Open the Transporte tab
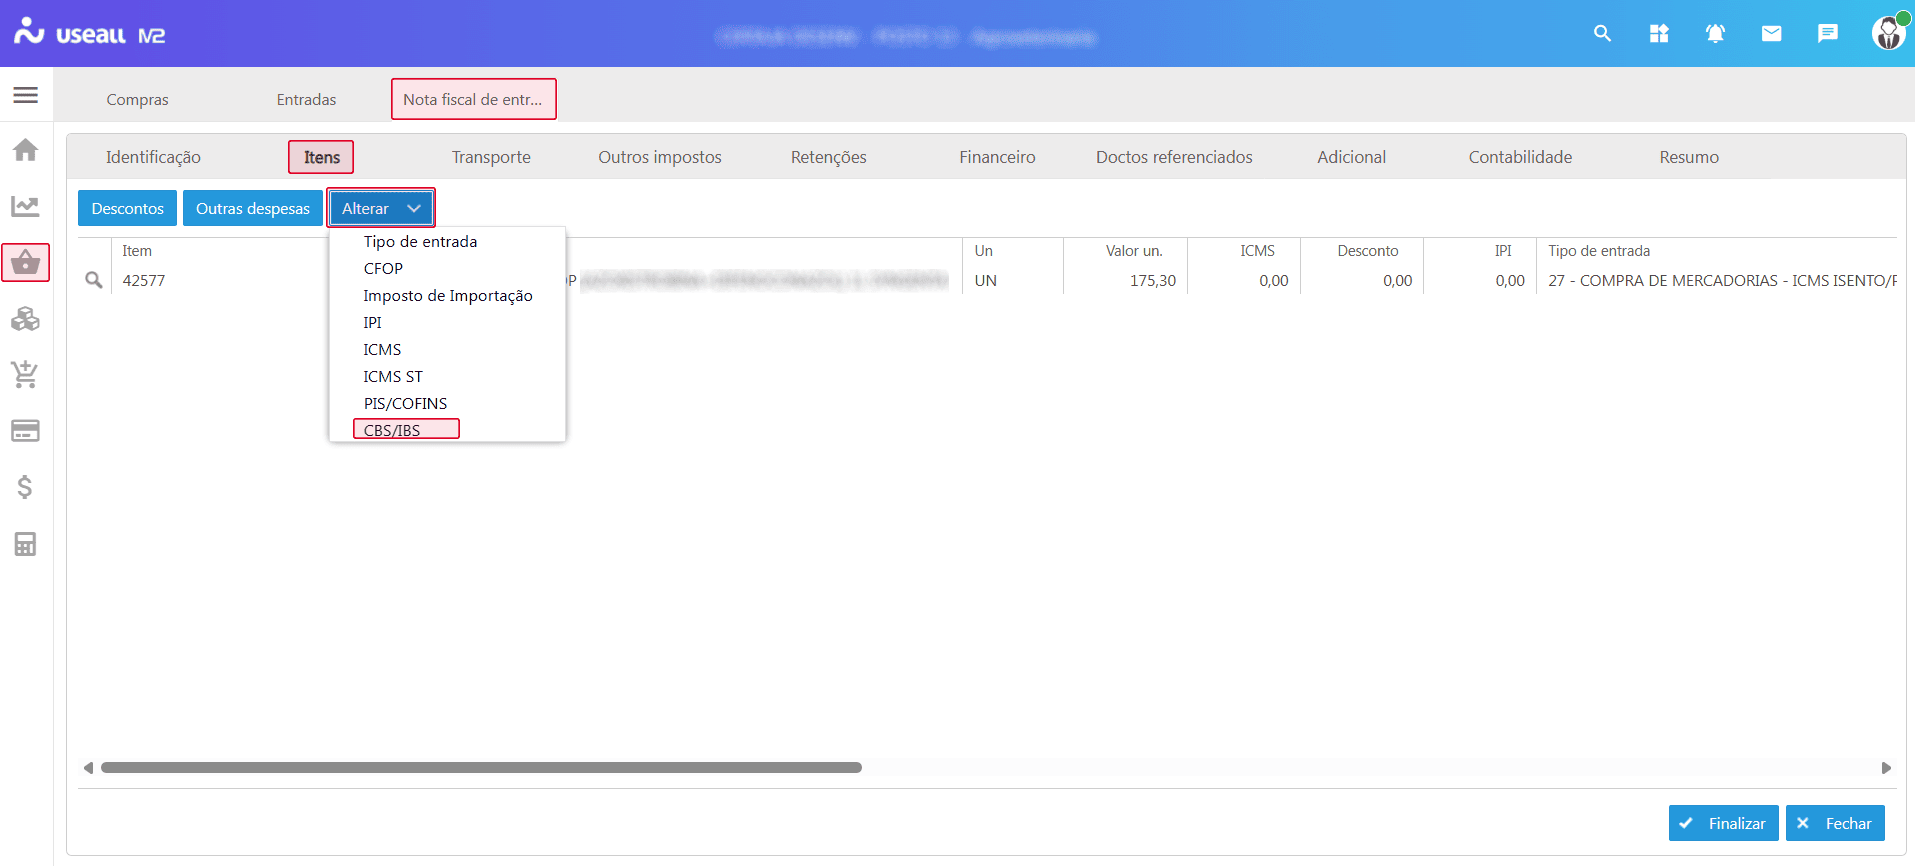 [491, 157]
